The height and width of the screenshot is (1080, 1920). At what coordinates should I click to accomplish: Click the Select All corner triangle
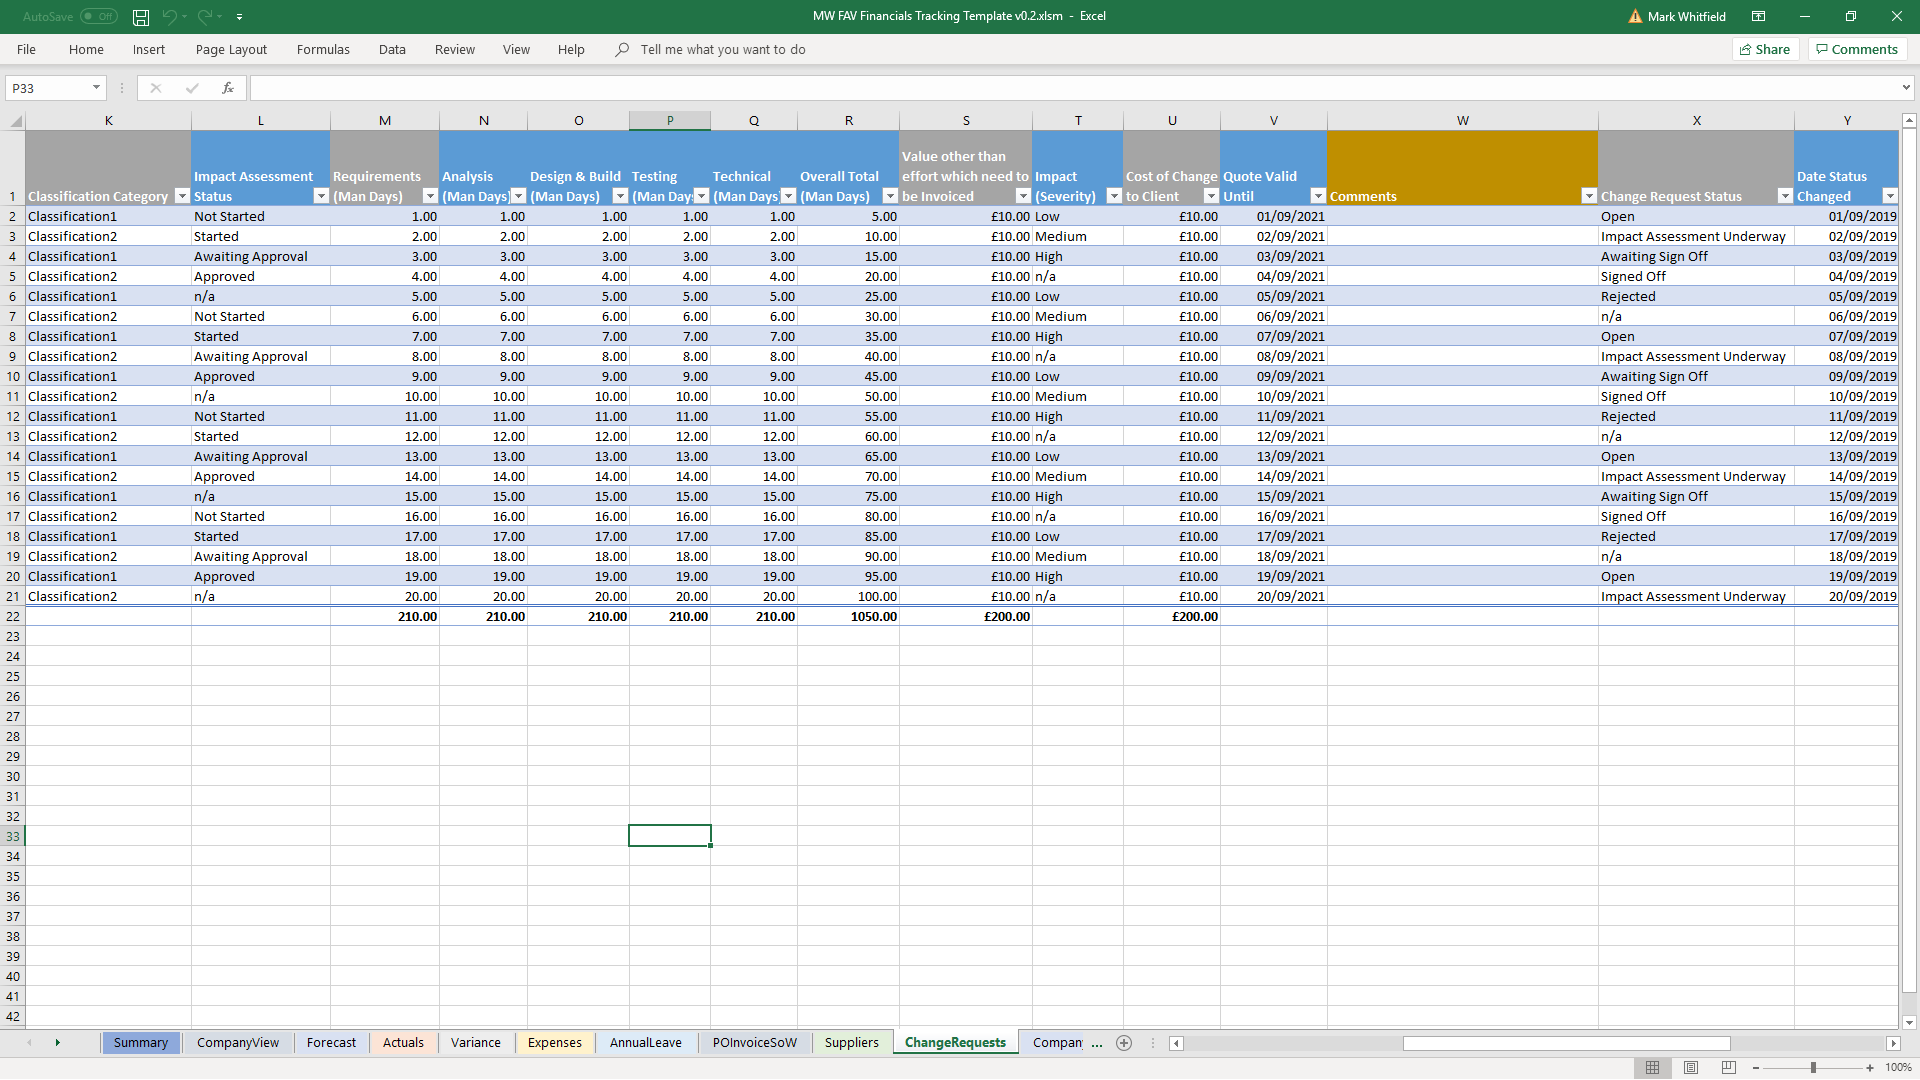click(x=15, y=121)
